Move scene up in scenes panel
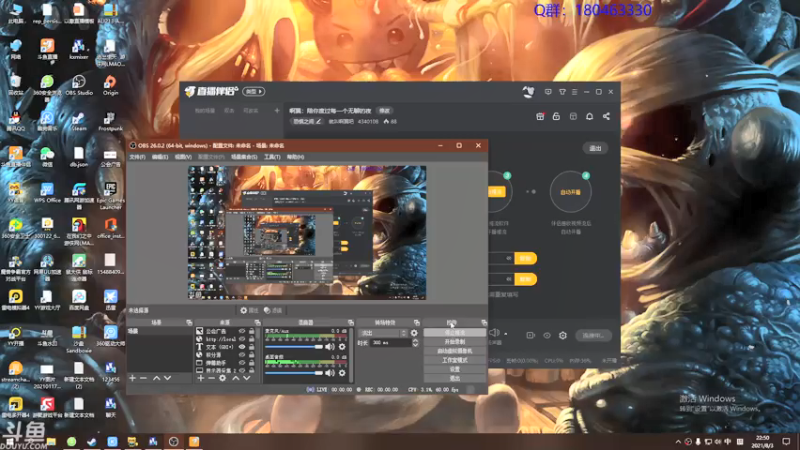 157,378
